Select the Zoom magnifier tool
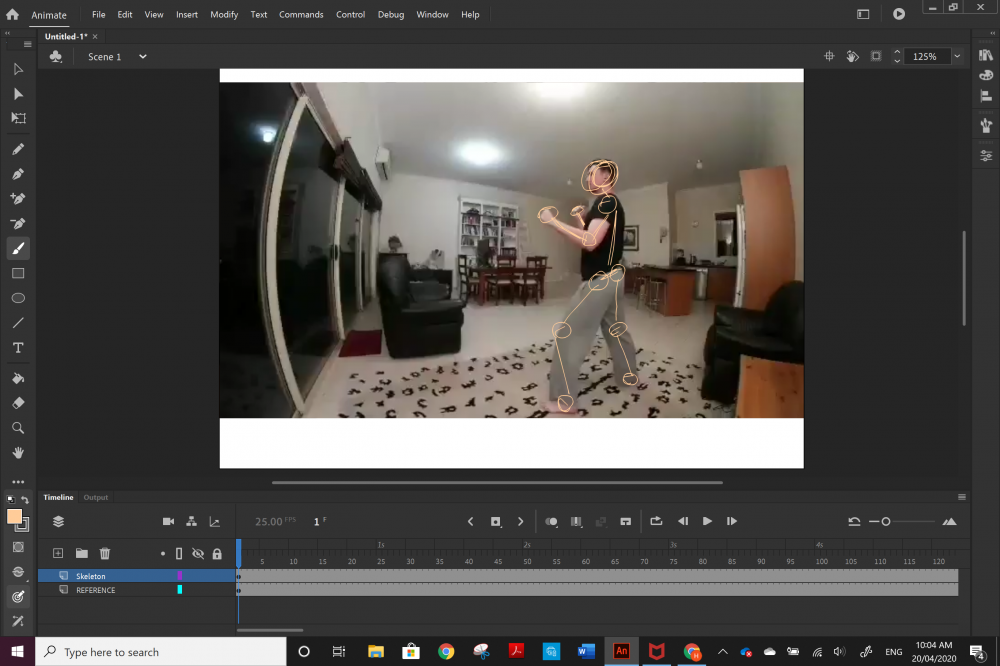This screenshot has width=1000, height=666. [18, 428]
